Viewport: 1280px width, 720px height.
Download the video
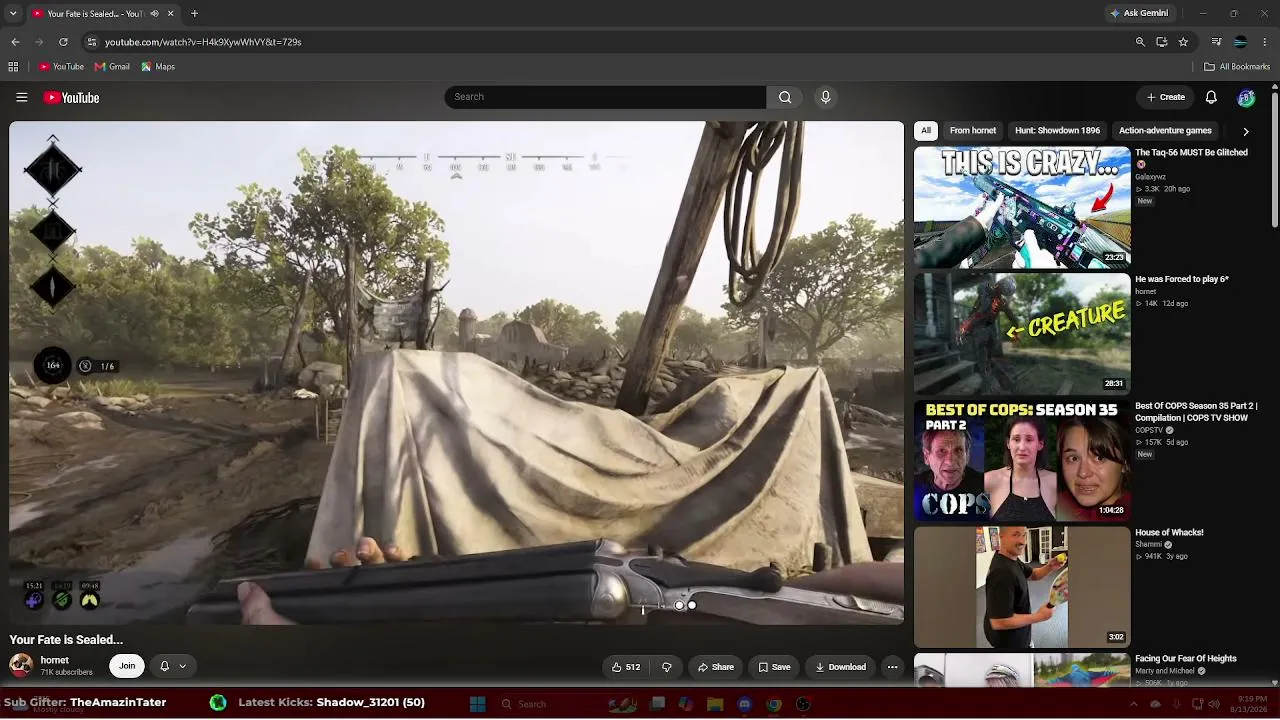coord(840,667)
